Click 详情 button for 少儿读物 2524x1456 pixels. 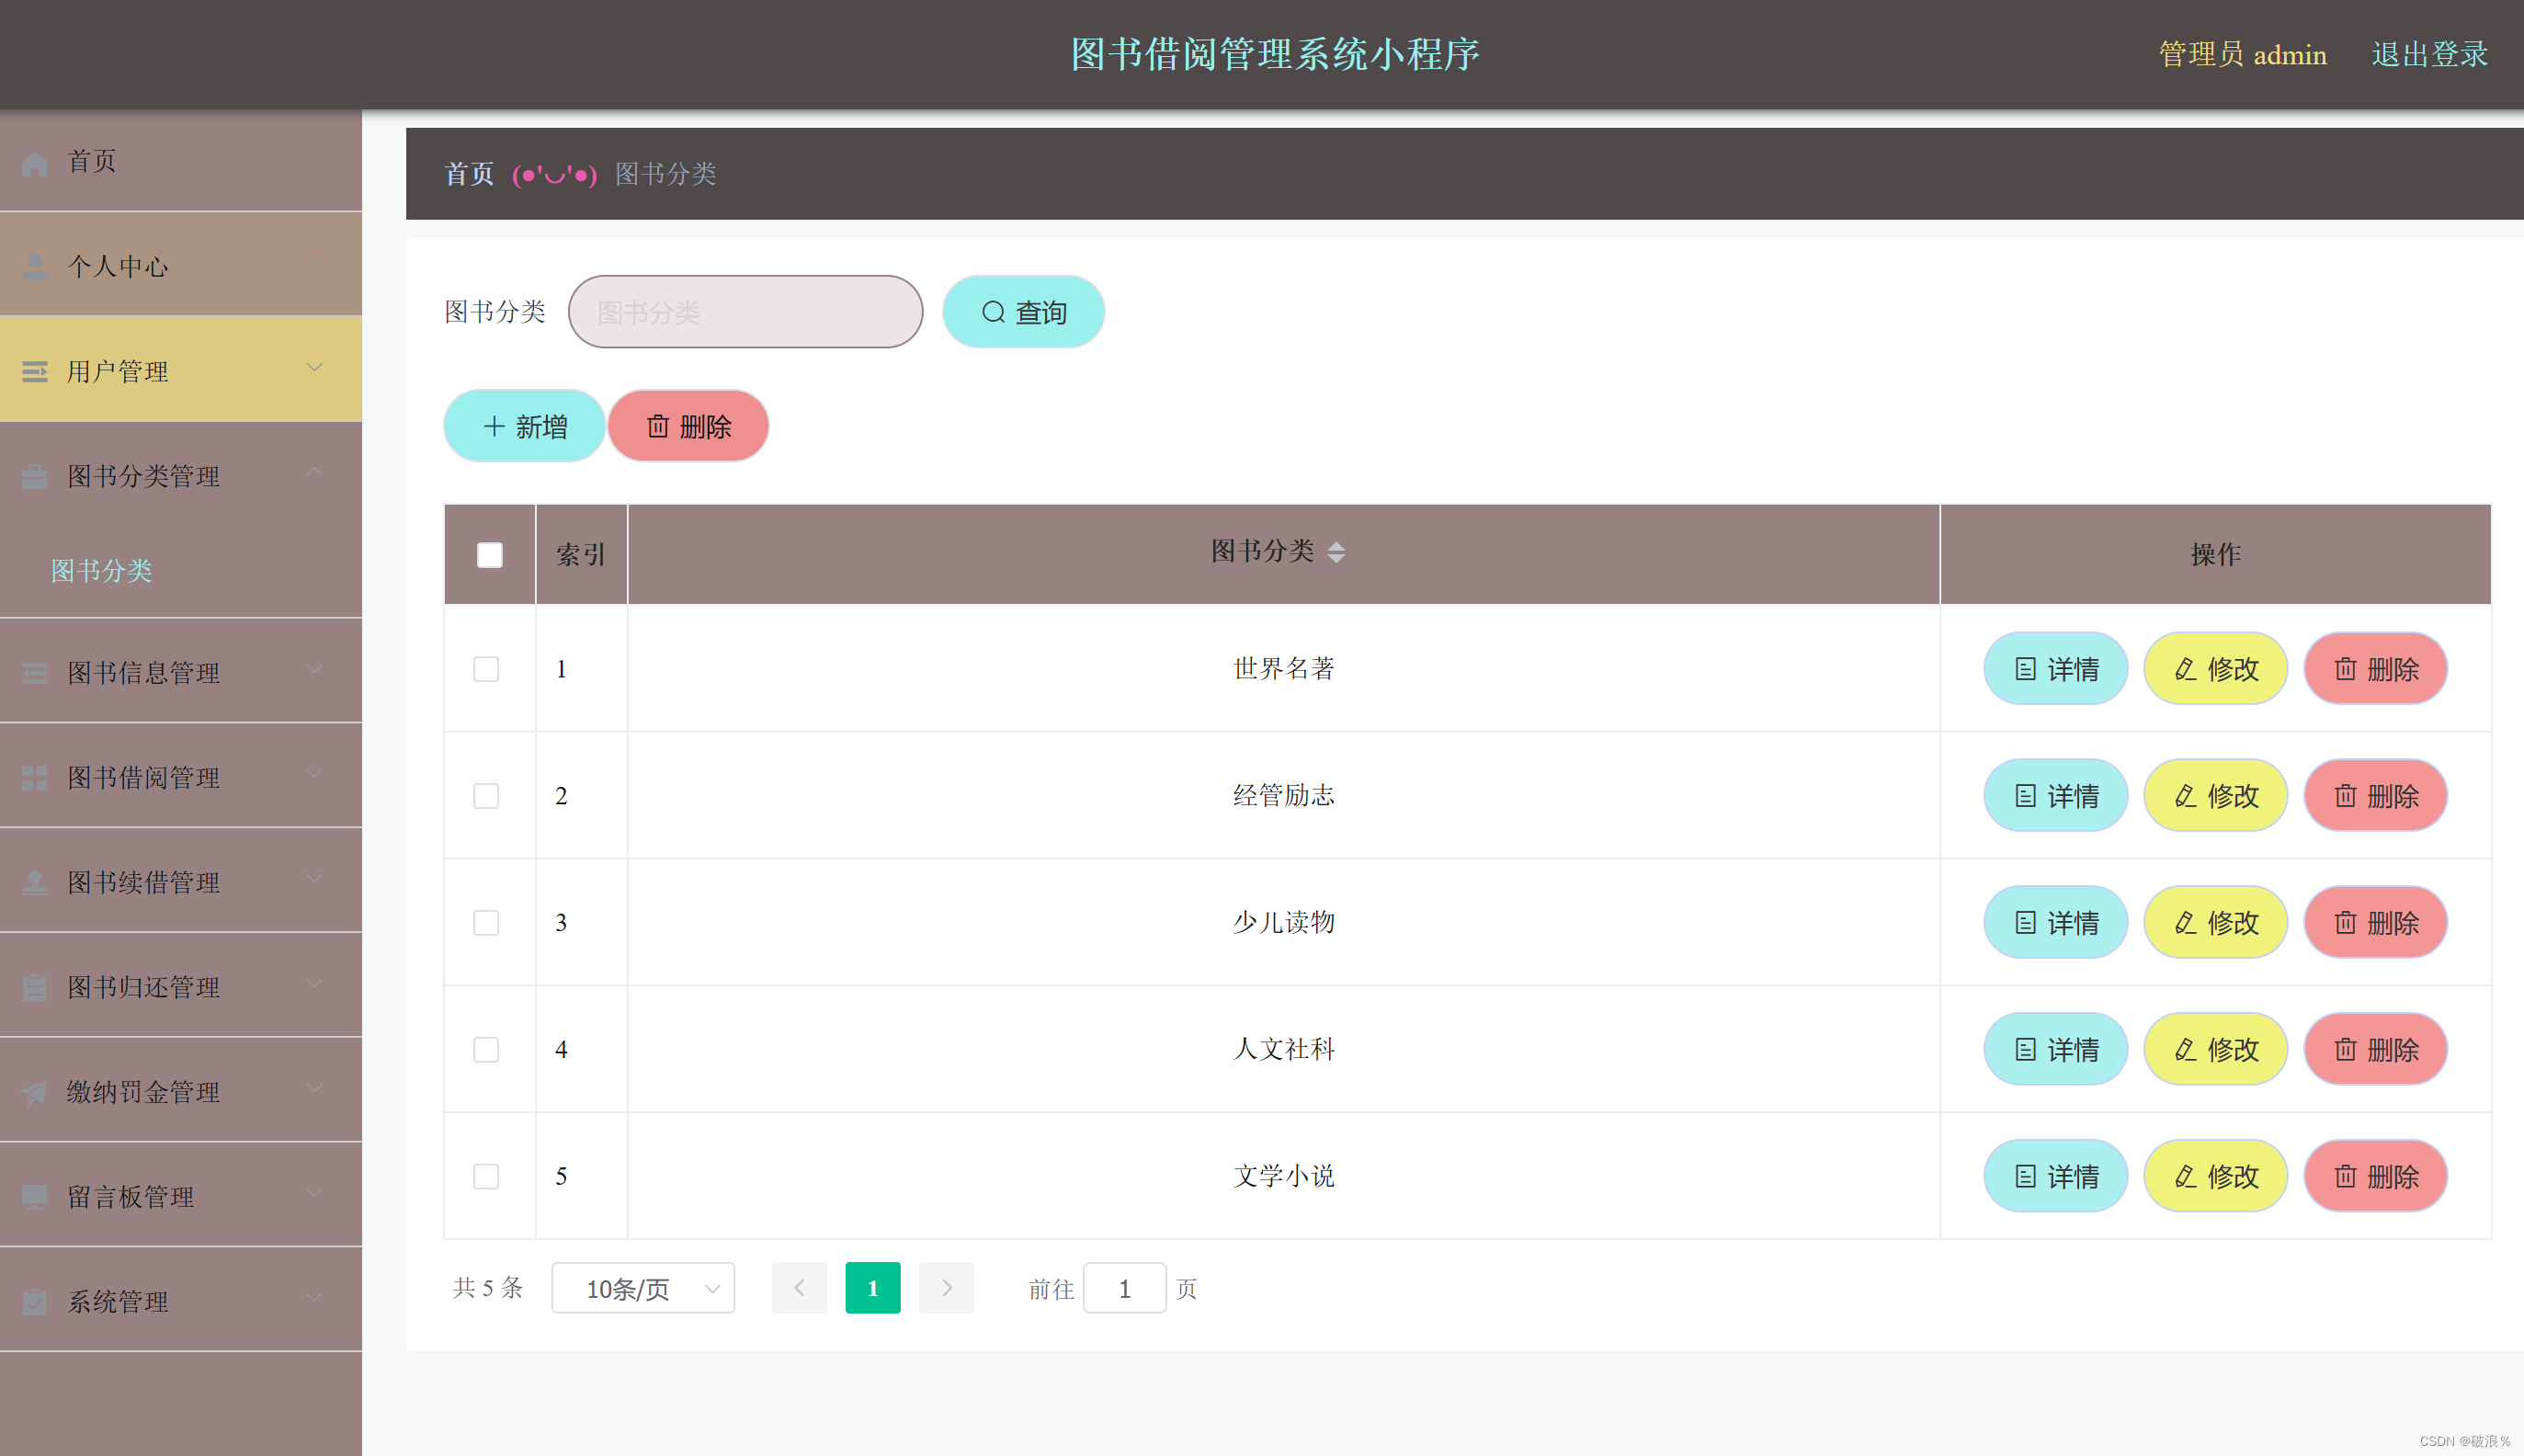(2056, 922)
